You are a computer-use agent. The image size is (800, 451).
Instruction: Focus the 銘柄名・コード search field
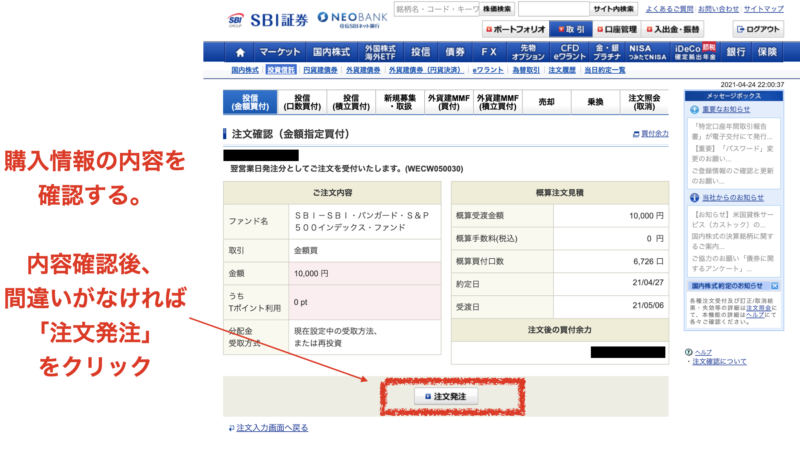(x=437, y=9)
